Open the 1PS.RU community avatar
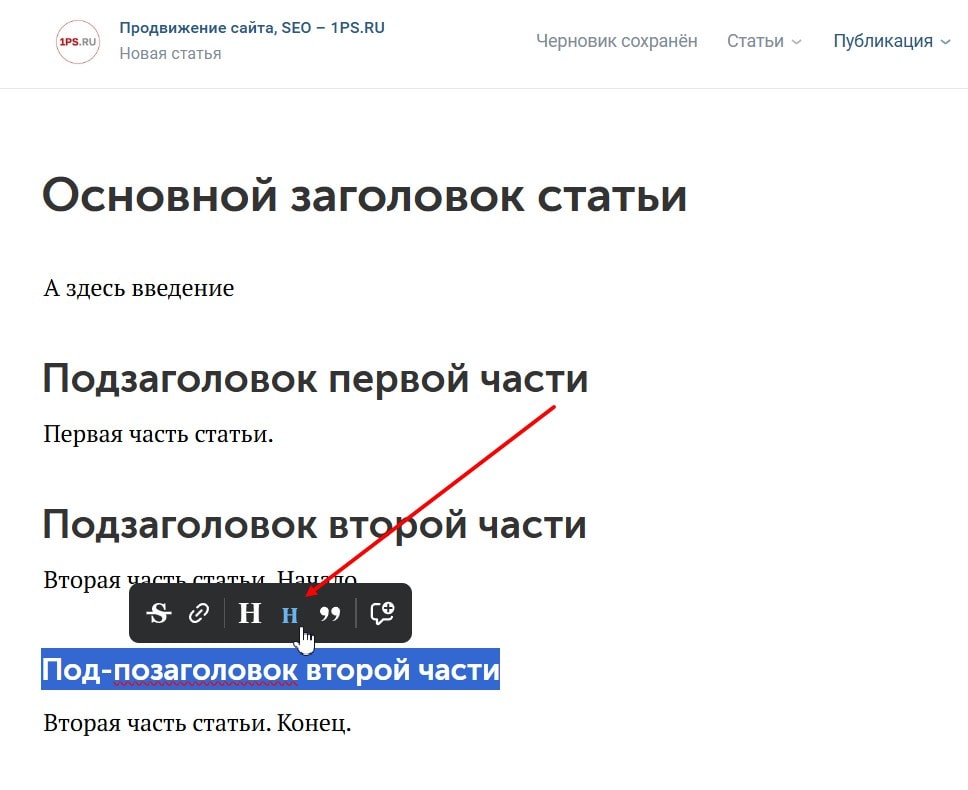 [78, 42]
